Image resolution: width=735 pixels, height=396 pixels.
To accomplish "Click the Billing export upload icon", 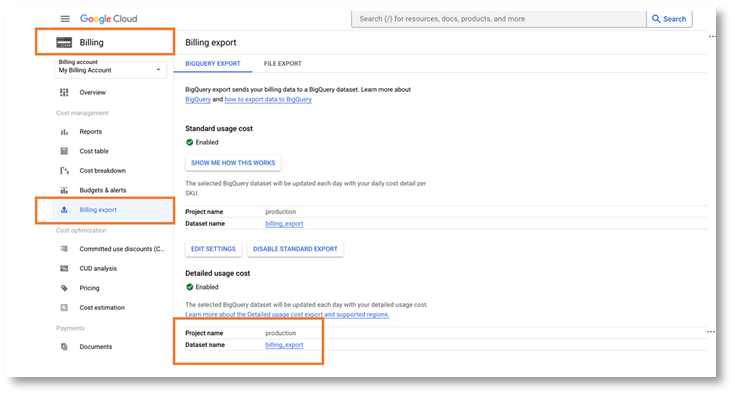I will (x=64, y=210).
